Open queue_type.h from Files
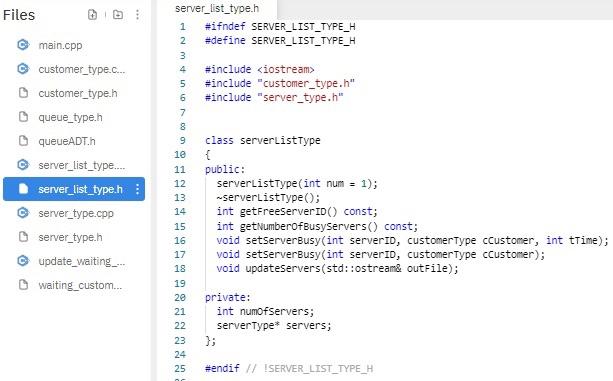The image size is (613, 381). (x=70, y=117)
